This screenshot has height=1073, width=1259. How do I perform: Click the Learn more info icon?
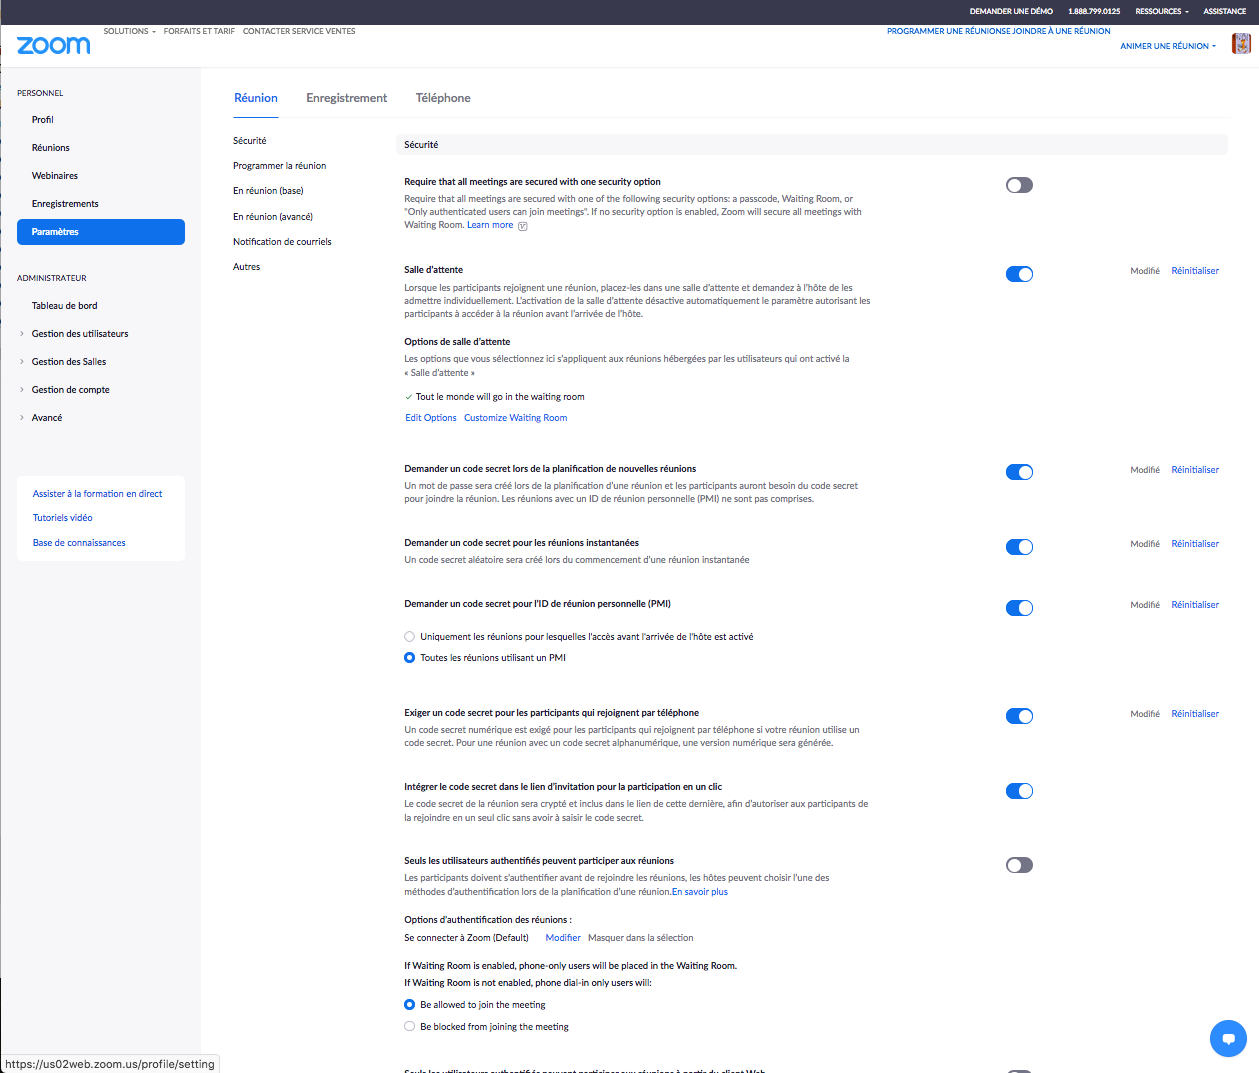tap(522, 226)
